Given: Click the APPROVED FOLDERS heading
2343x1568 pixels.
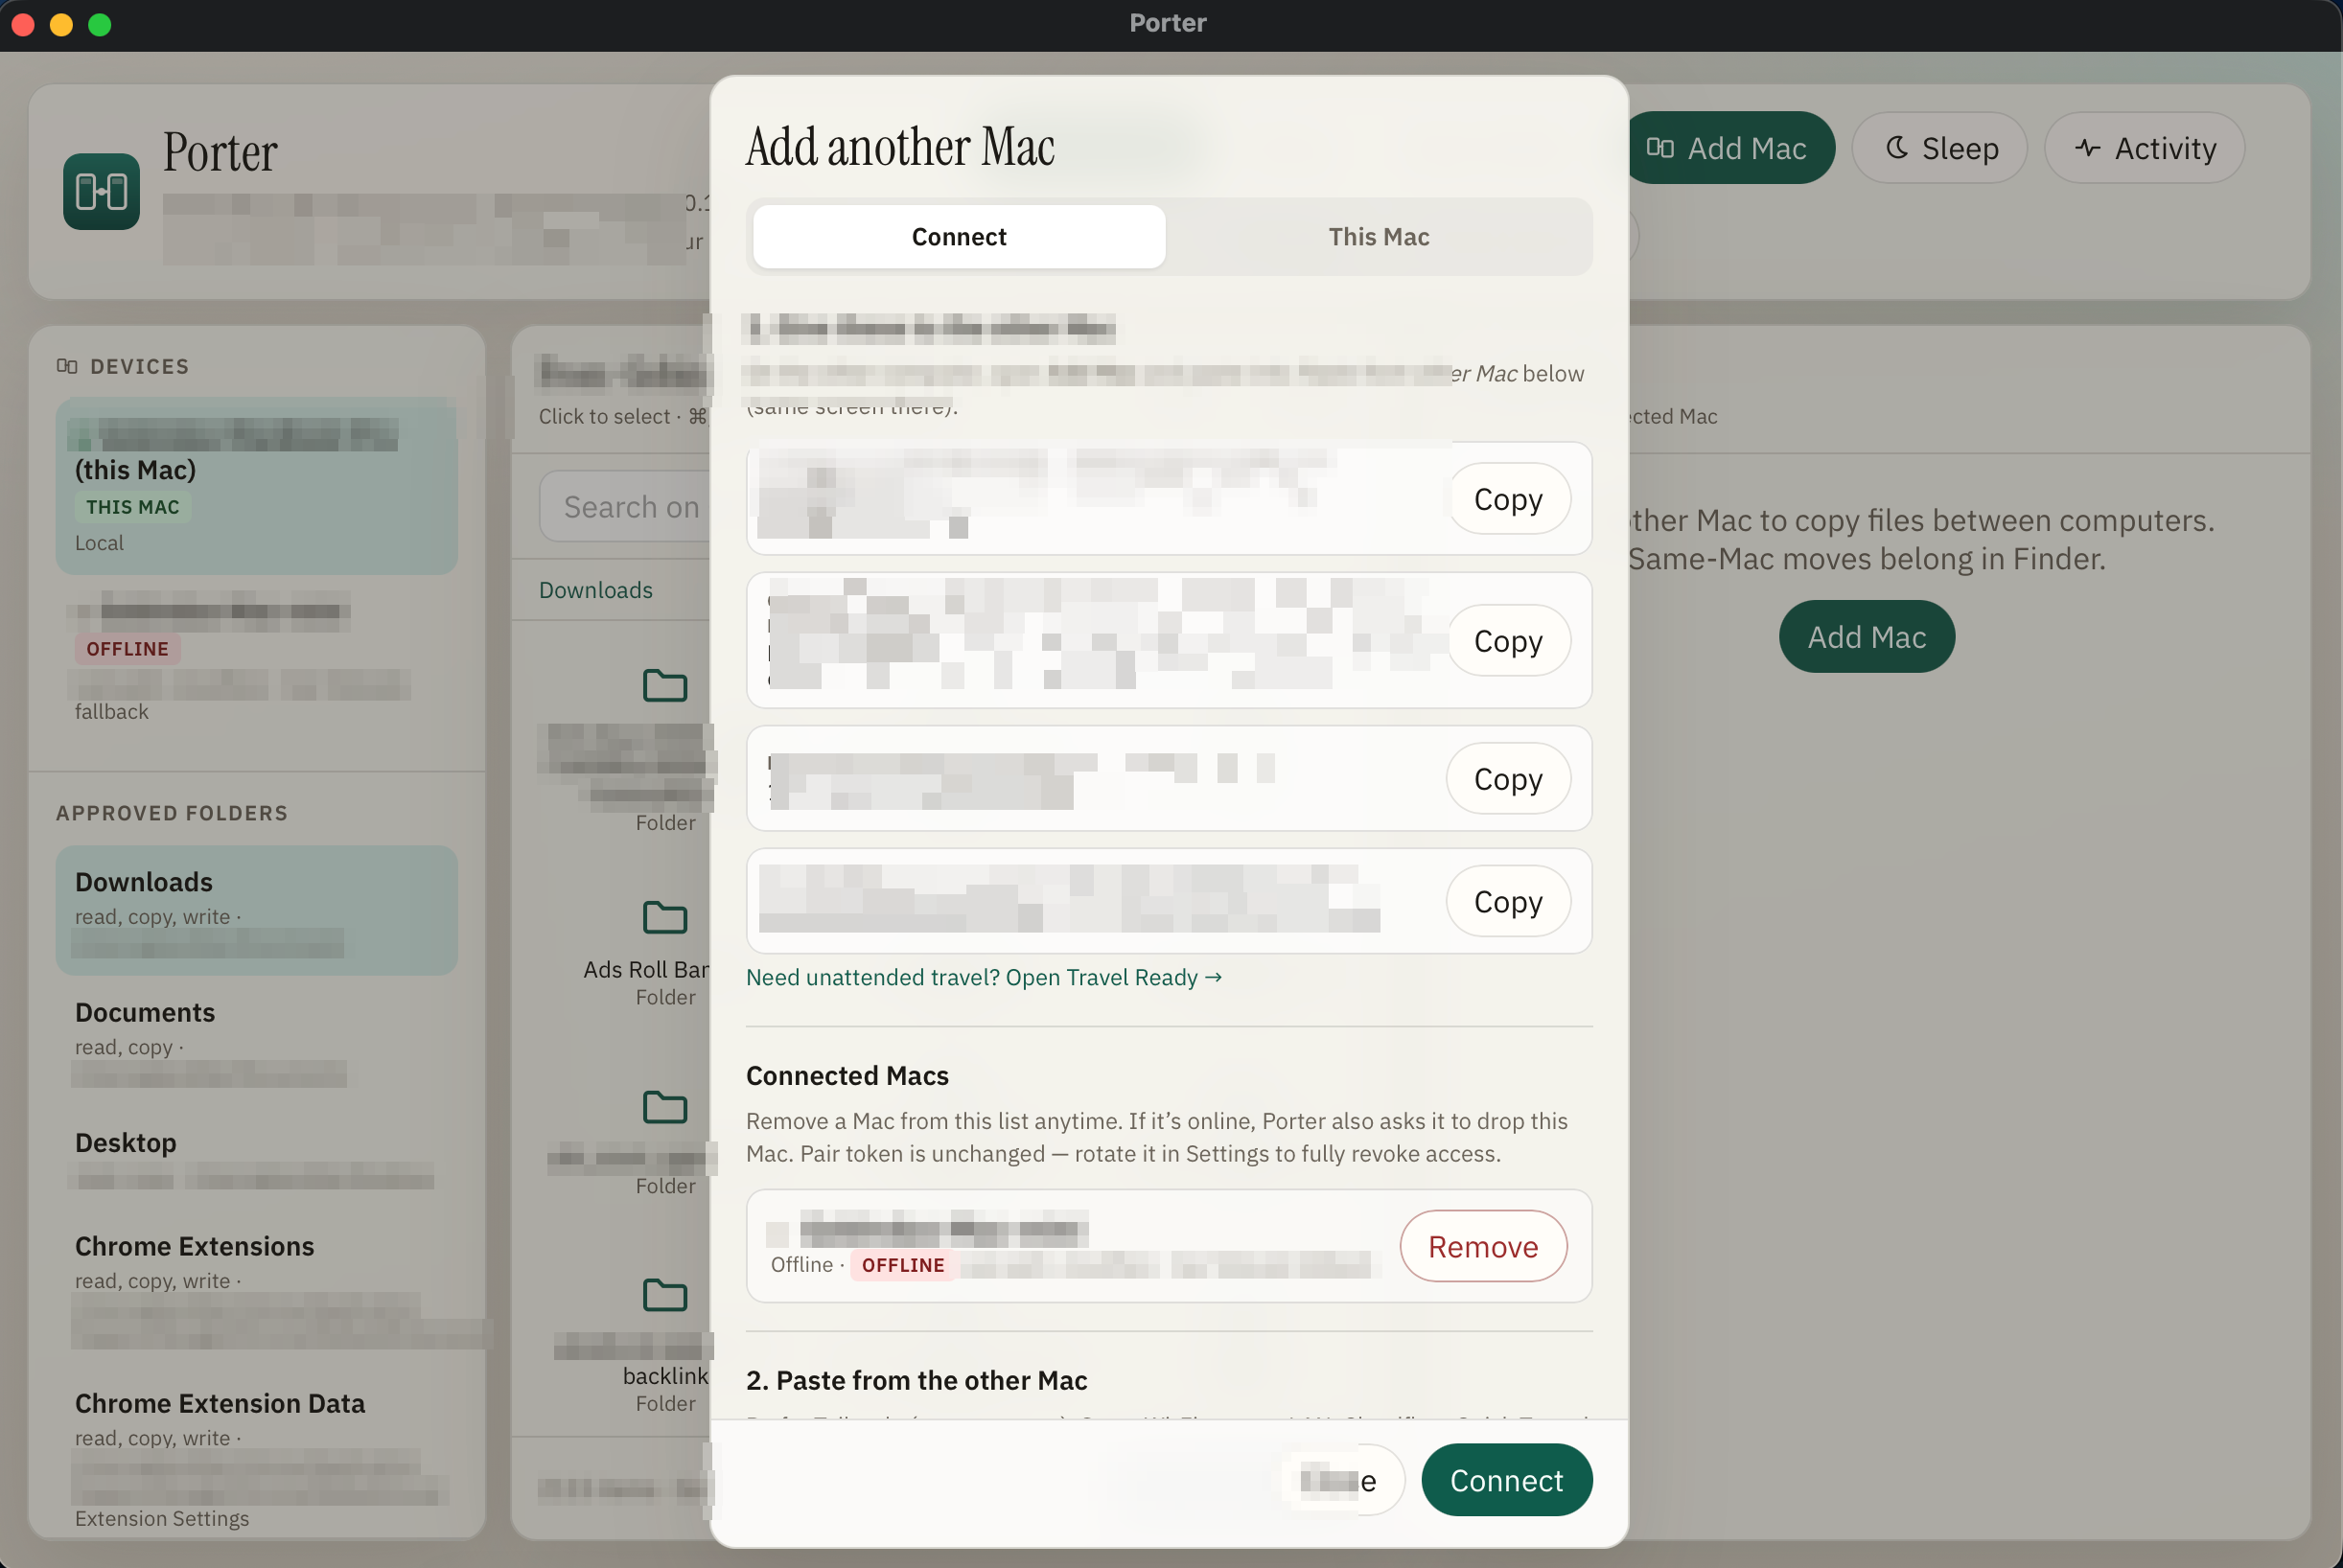Looking at the screenshot, I should tap(172, 813).
